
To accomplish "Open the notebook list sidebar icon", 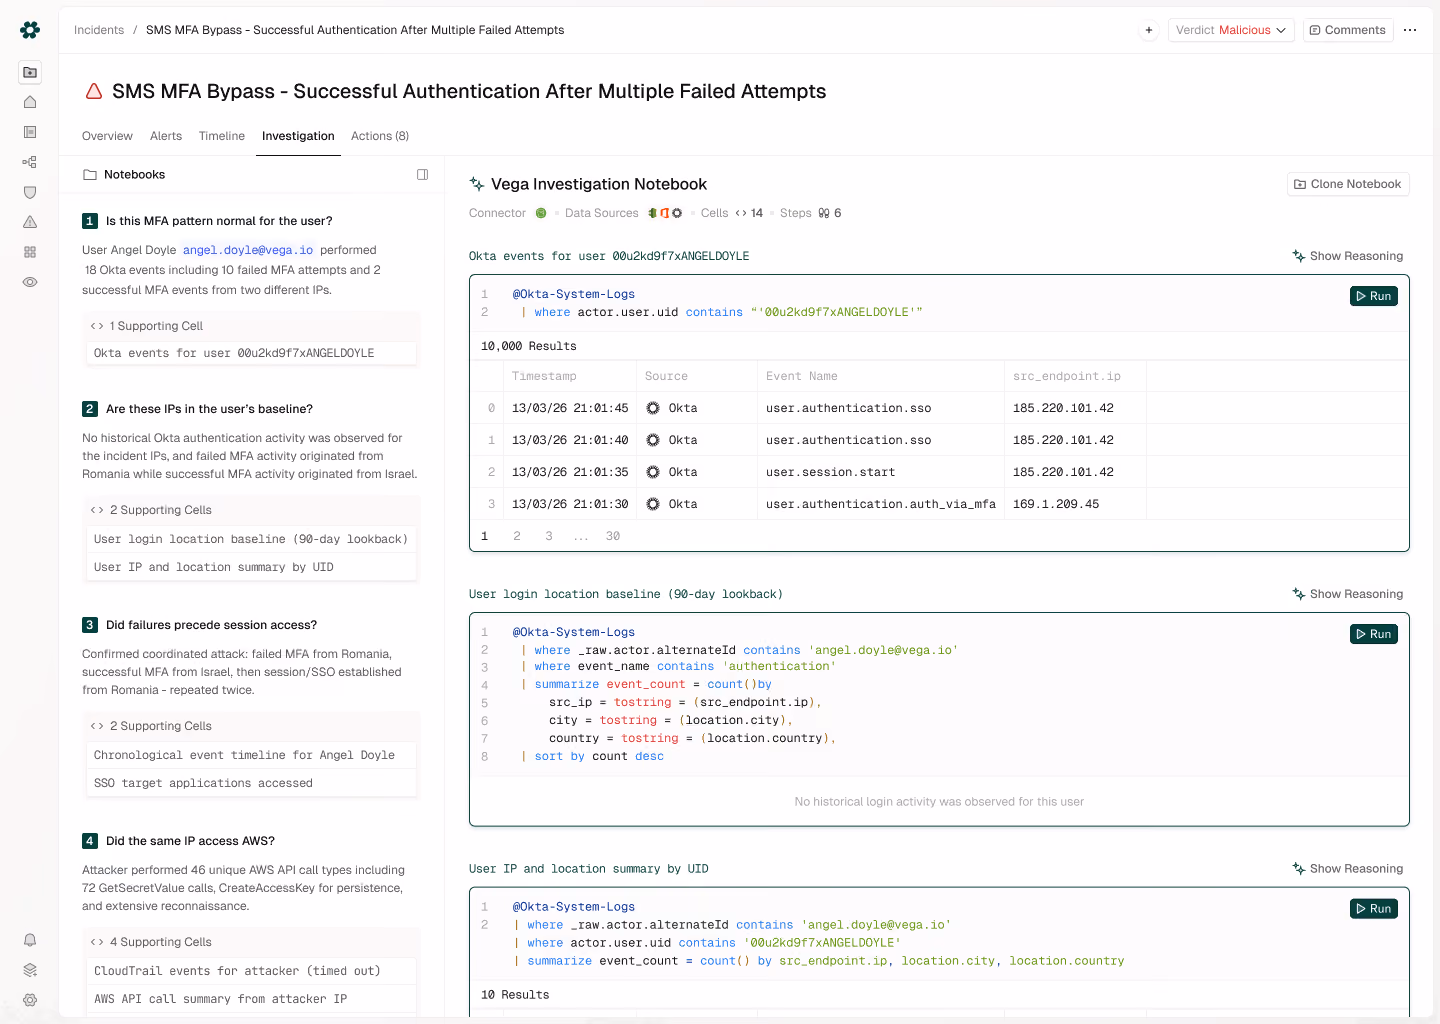I will 30,132.
